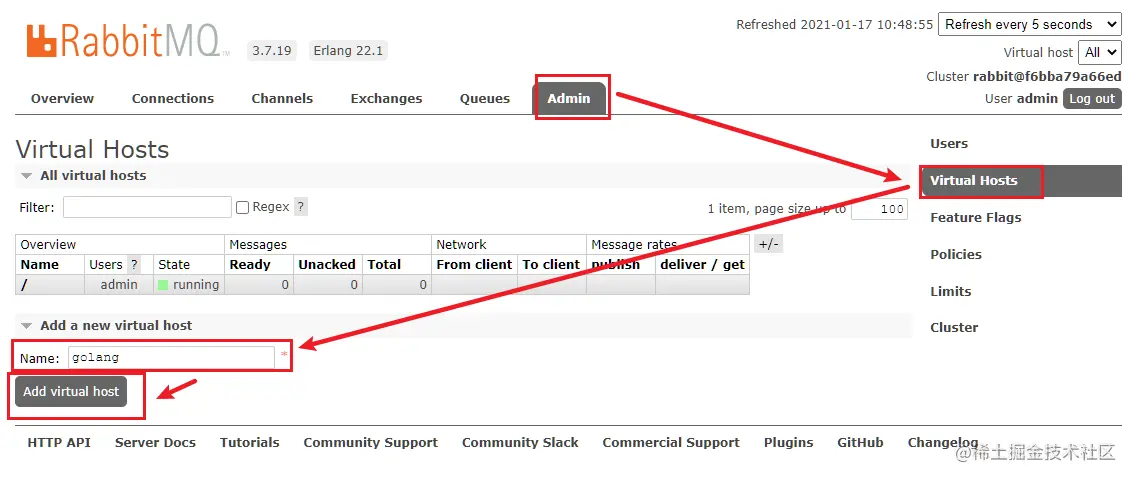Screen dimensions: 1132x479
Task: Enable the Regex filter checkbox
Action: (243, 208)
